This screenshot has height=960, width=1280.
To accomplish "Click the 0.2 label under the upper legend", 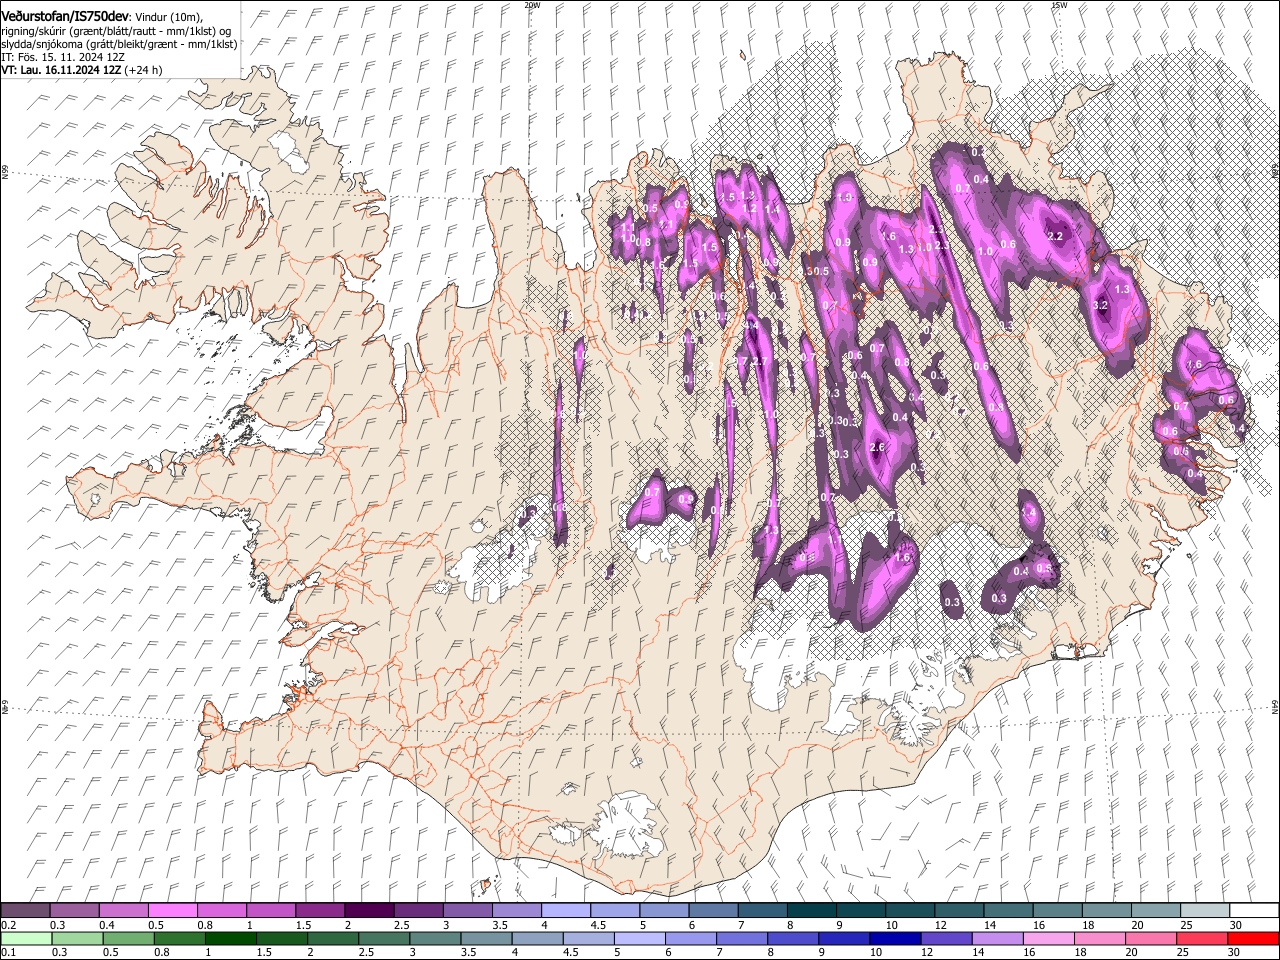I will click(7, 925).
